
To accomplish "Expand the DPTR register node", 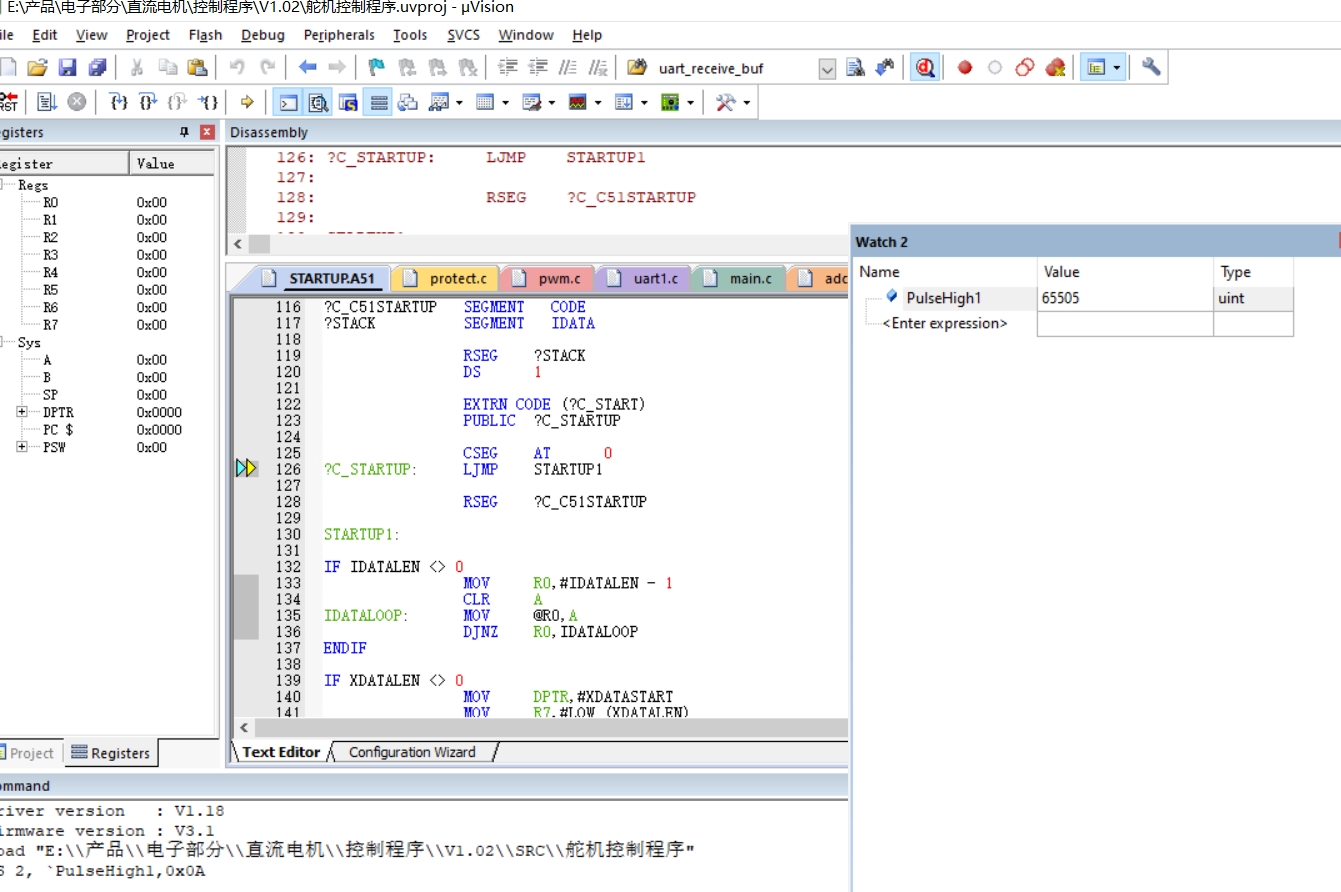I will click(x=22, y=412).
